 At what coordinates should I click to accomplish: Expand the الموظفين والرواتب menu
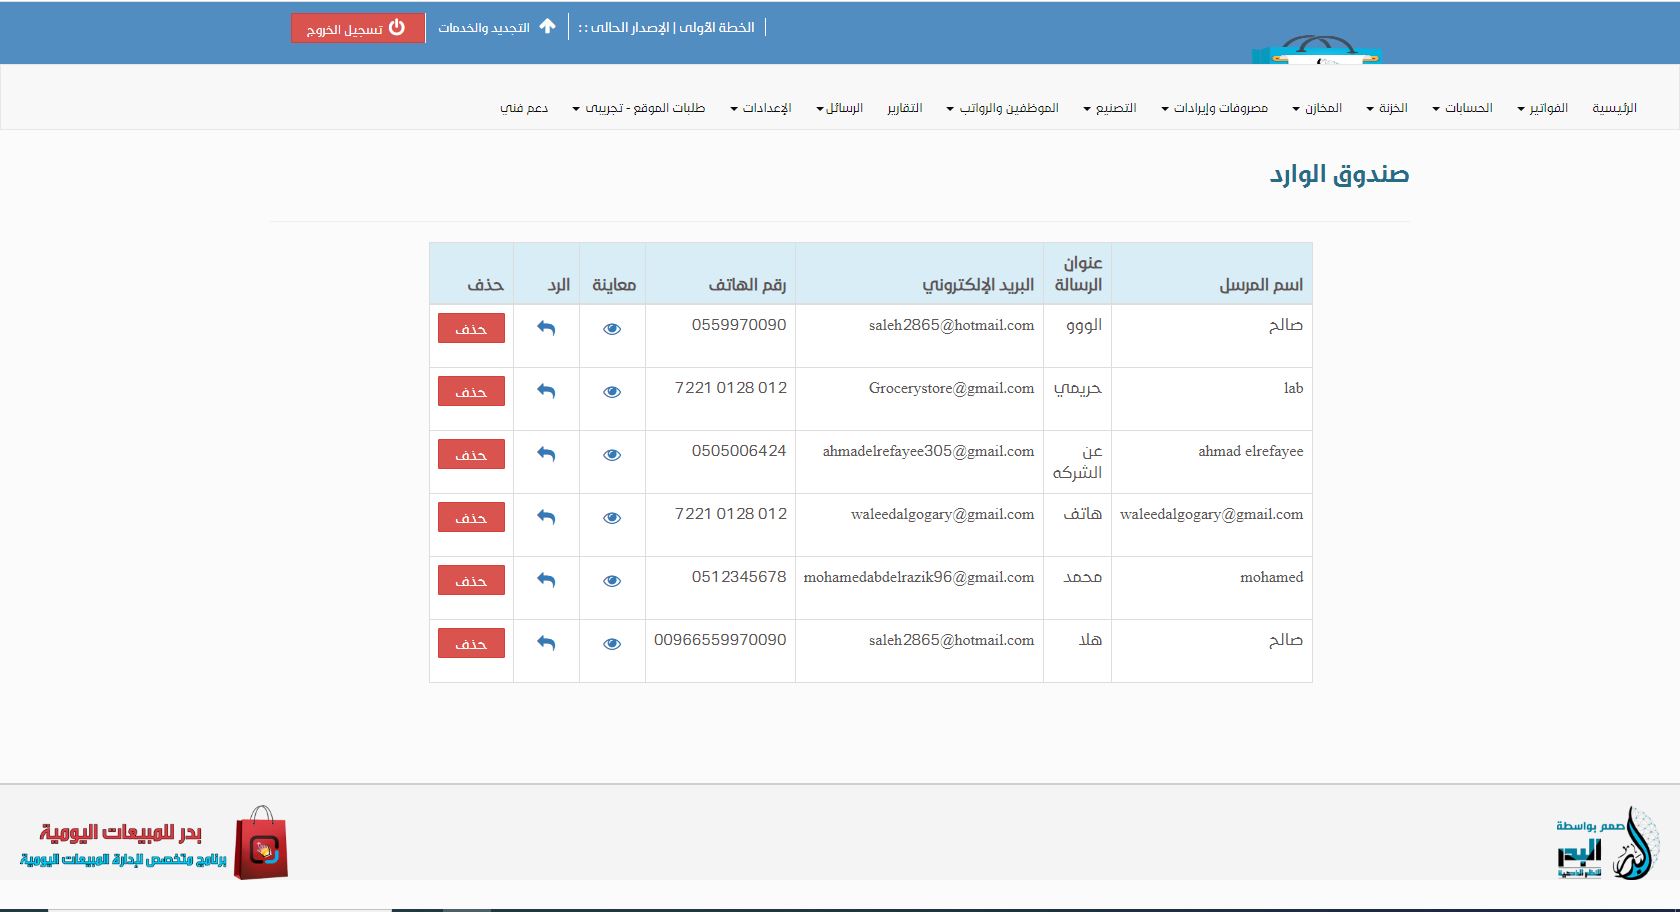click(x=1003, y=108)
